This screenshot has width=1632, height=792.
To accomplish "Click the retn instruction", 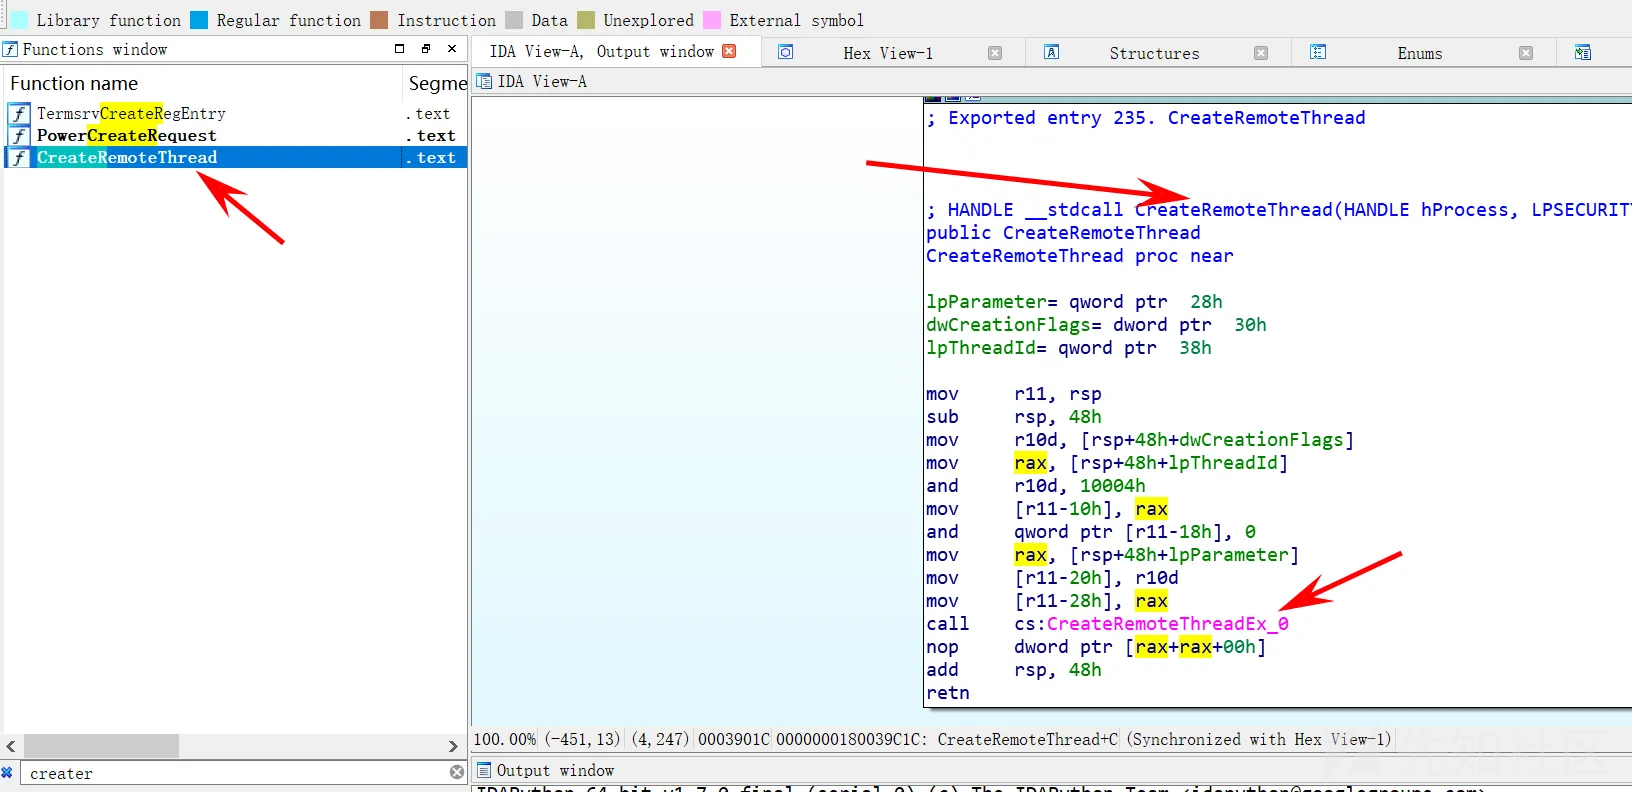I will click(x=948, y=693).
